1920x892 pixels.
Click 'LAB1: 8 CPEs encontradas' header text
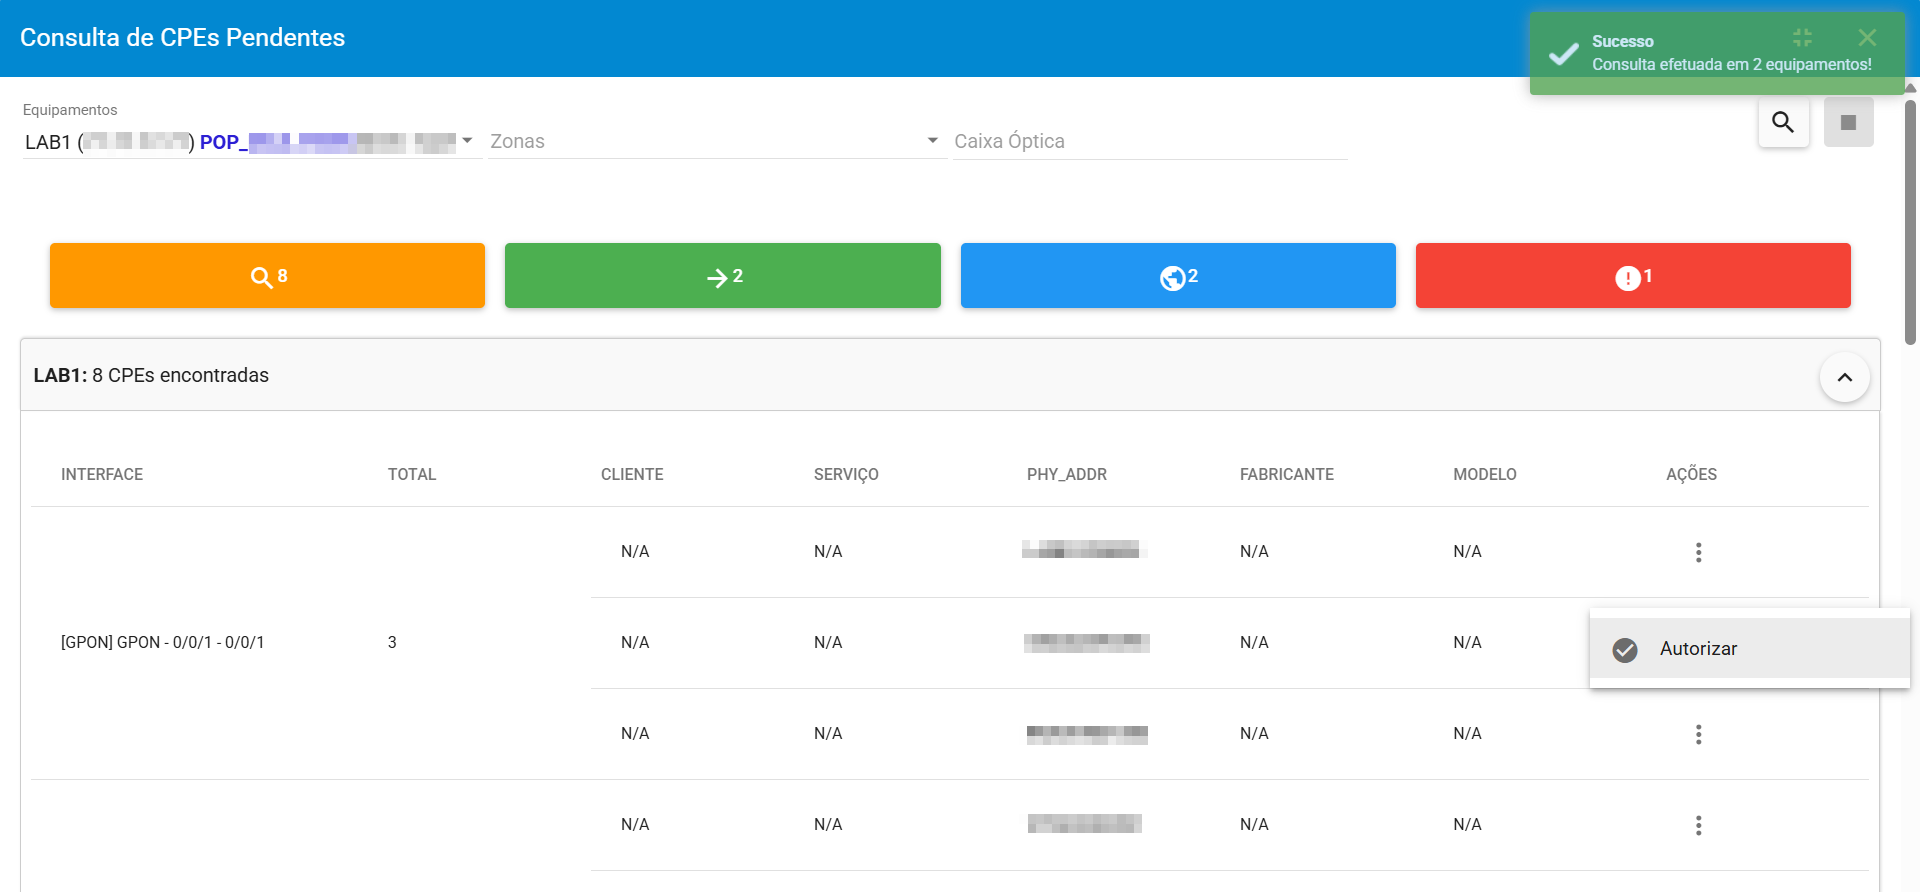tap(151, 375)
